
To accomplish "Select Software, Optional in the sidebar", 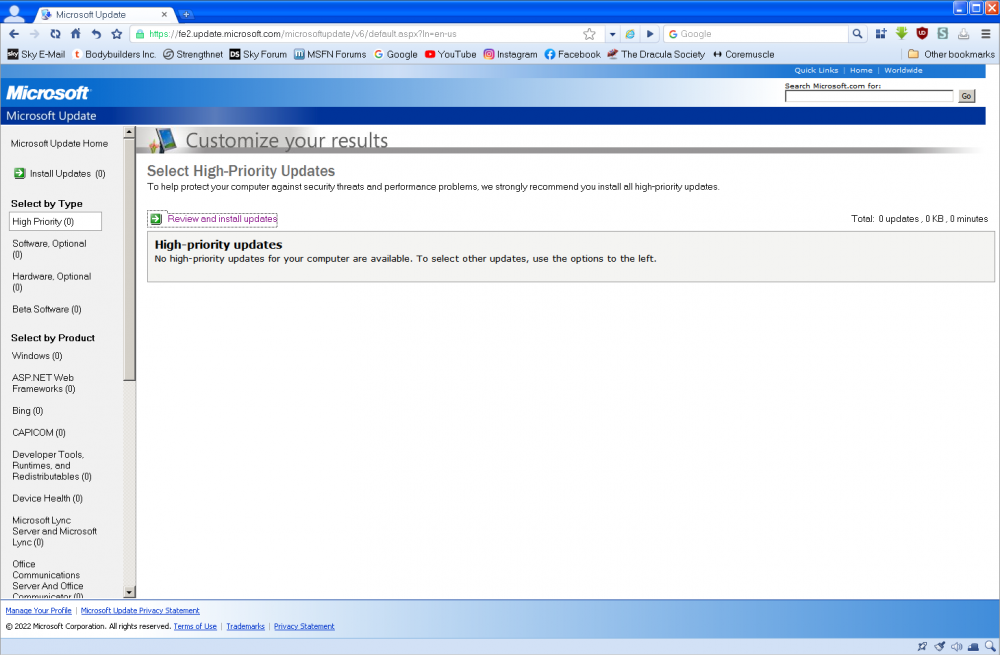I will [49, 244].
